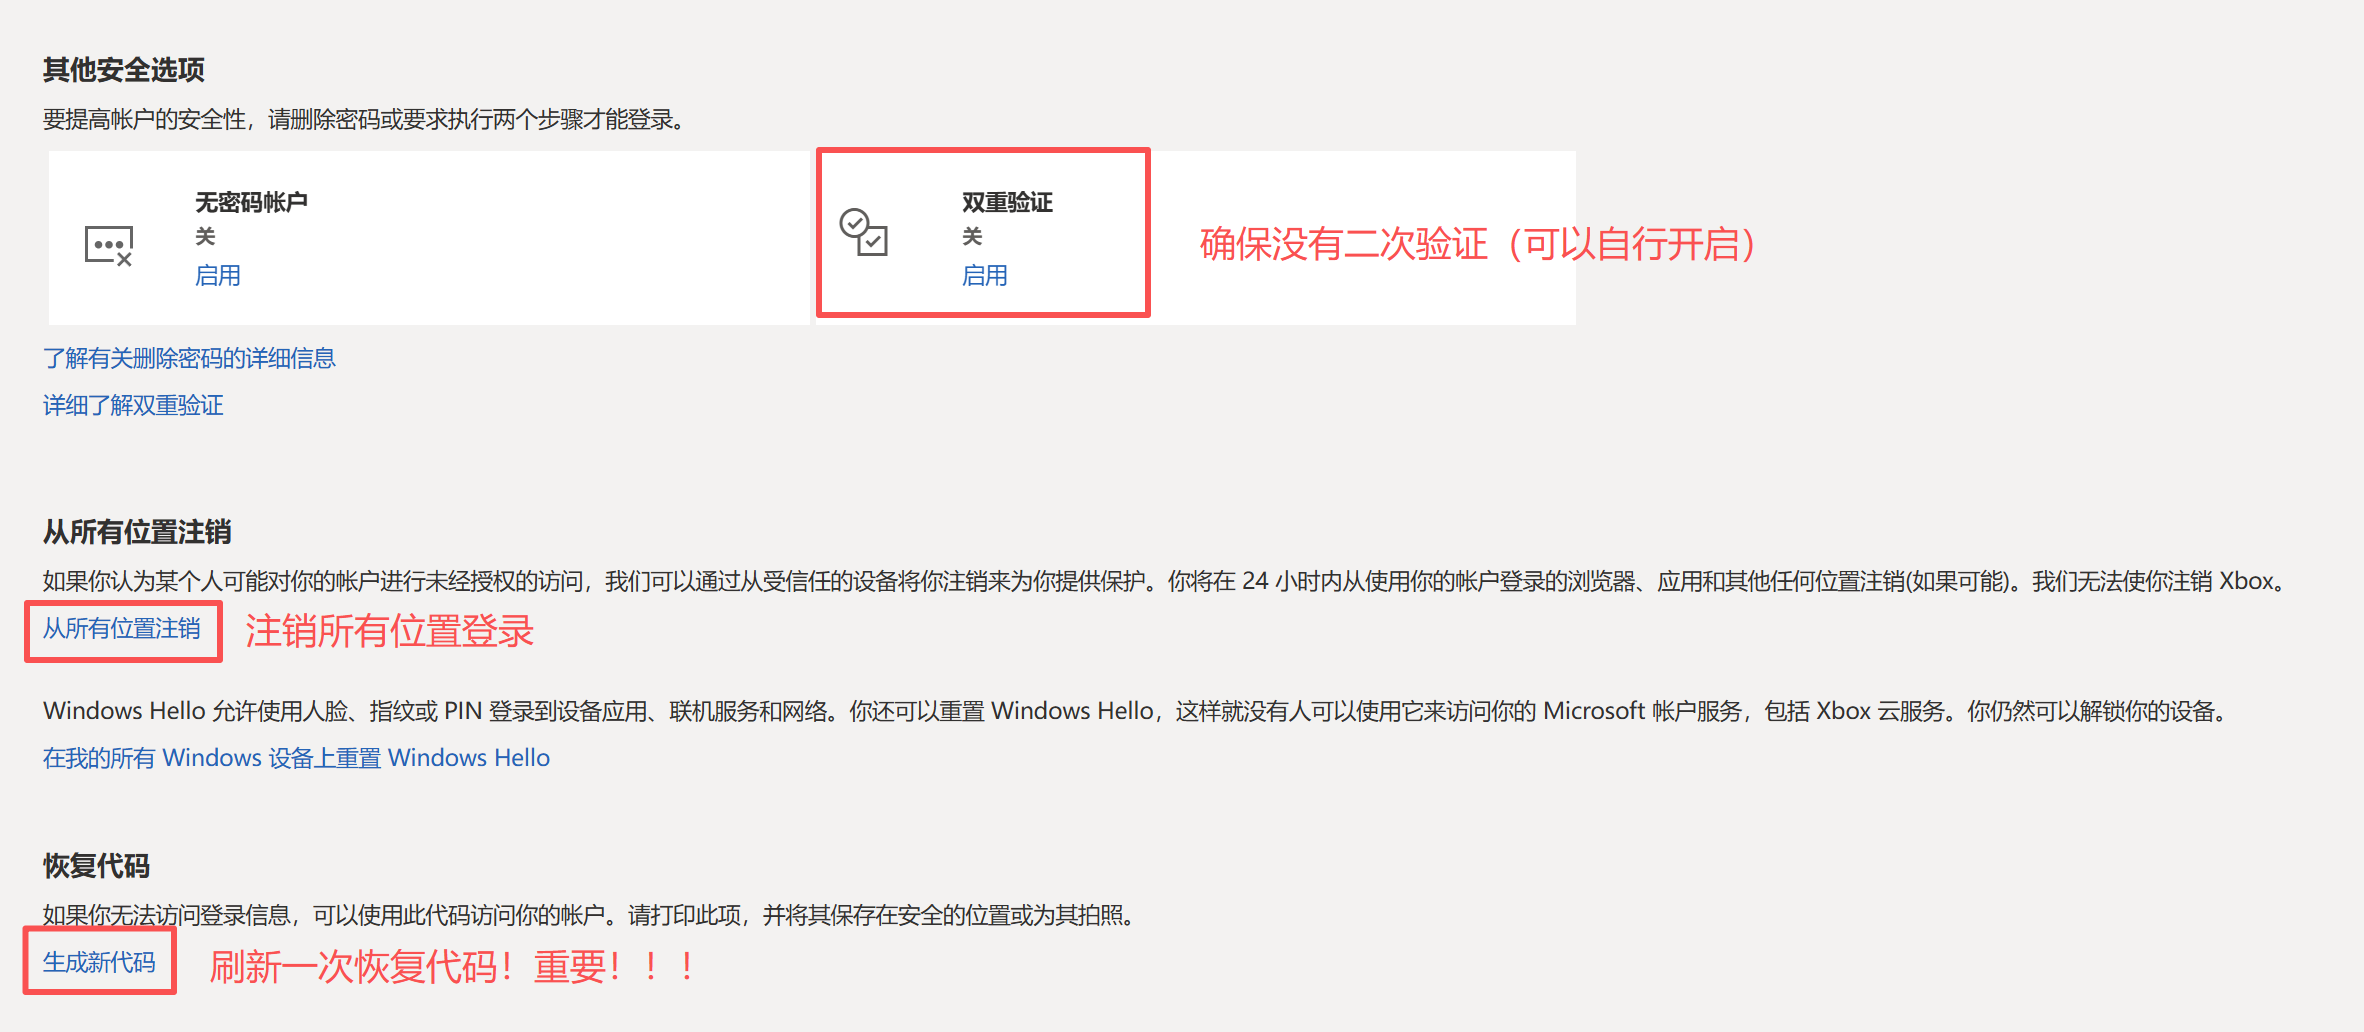
Task: Open 详细了解双重验证 link
Action: point(132,405)
